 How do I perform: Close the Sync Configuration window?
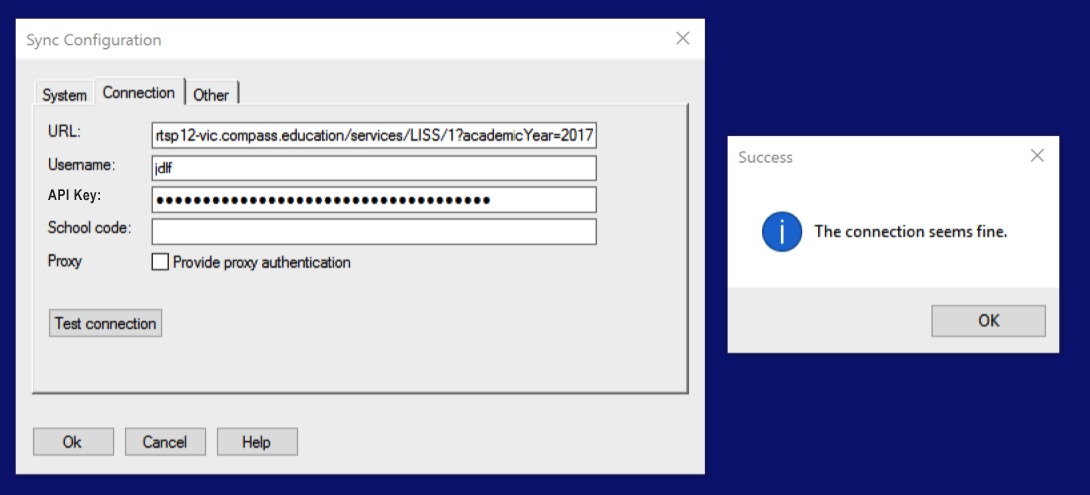pyautogui.click(x=683, y=39)
